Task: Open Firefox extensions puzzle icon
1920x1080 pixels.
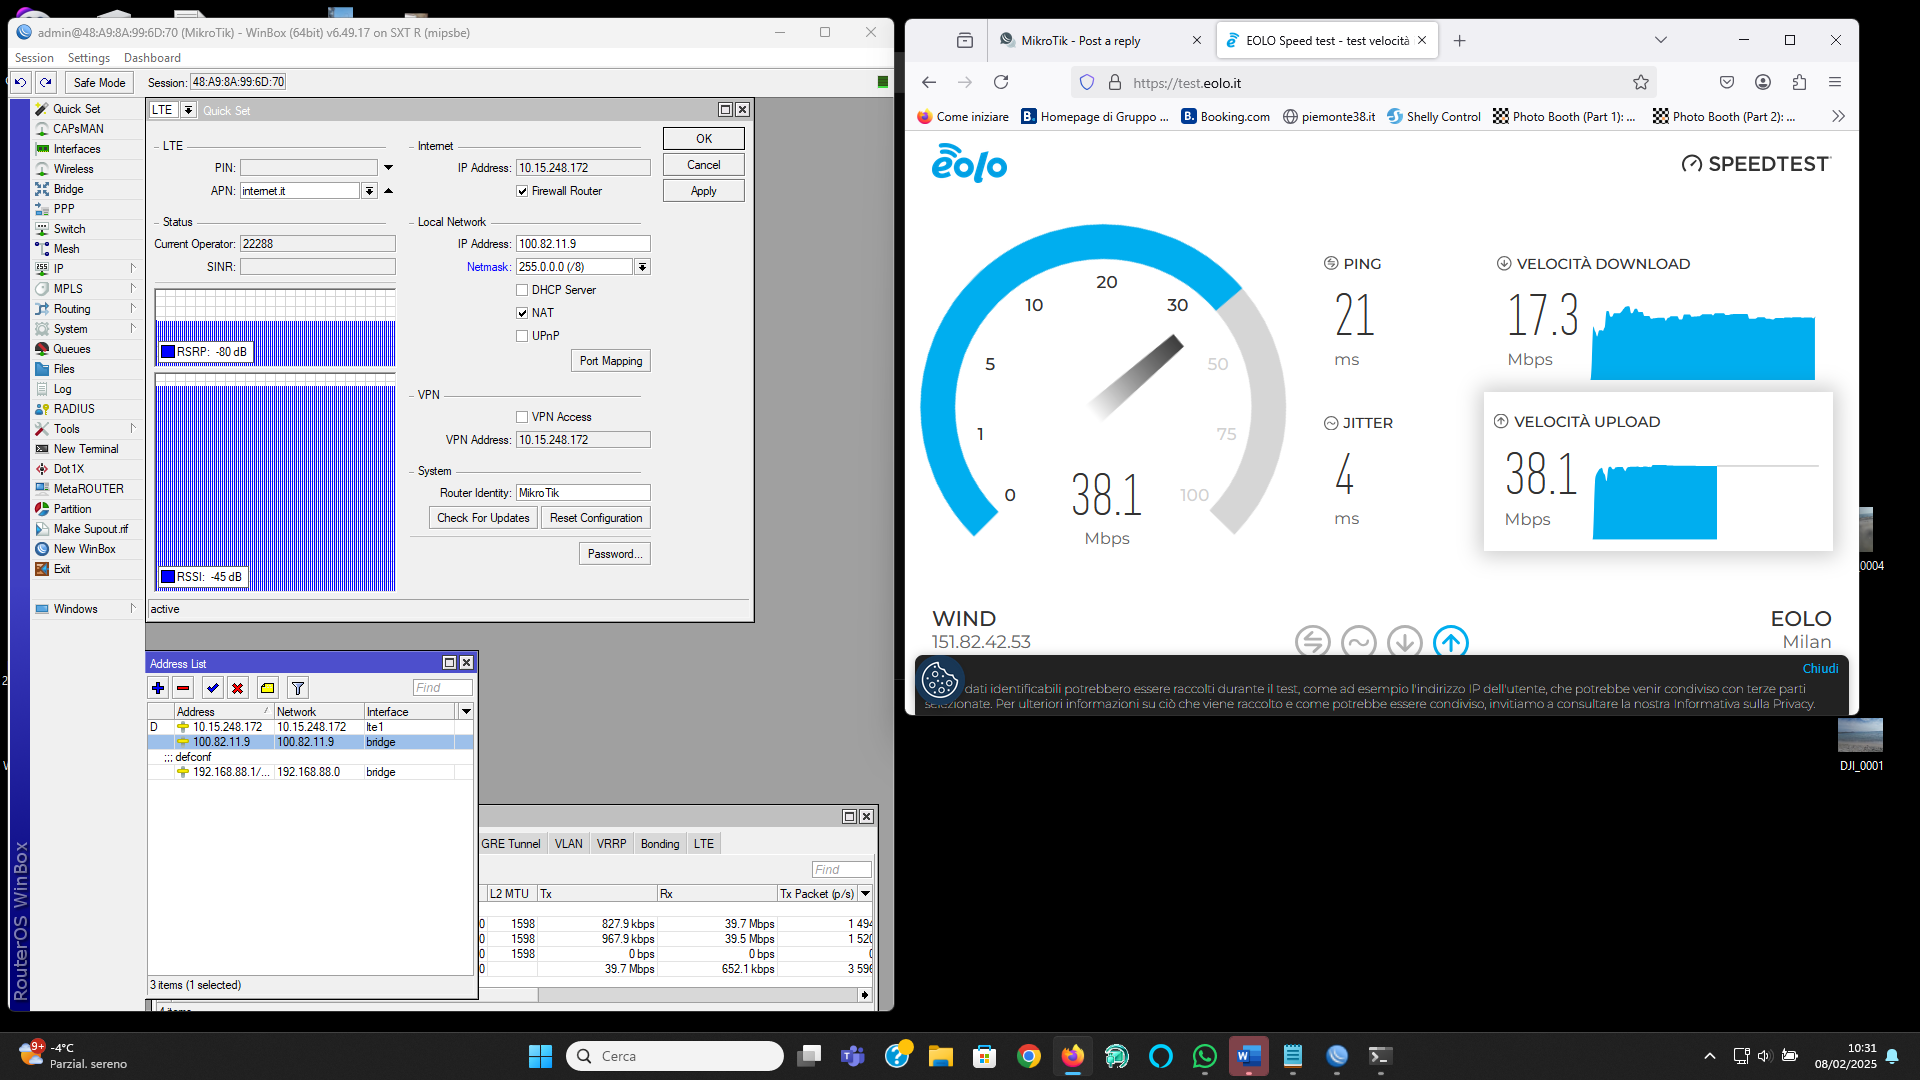Action: [x=1799, y=82]
